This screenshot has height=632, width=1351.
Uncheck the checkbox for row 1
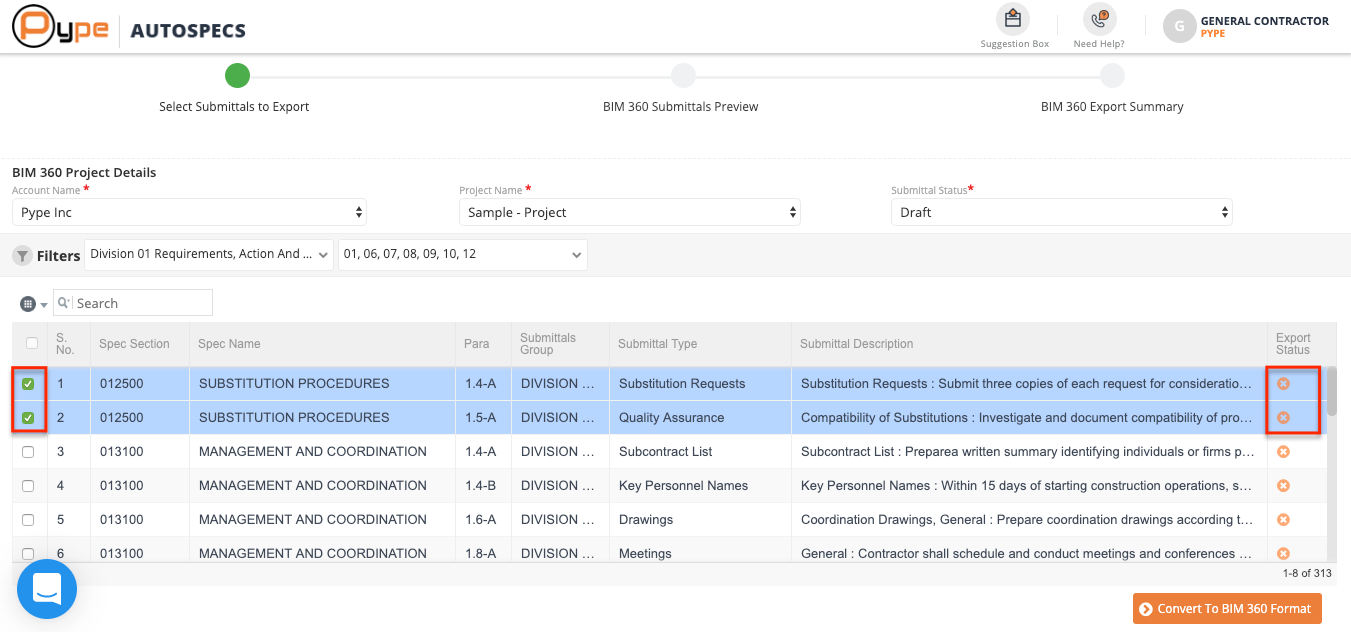(28, 384)
